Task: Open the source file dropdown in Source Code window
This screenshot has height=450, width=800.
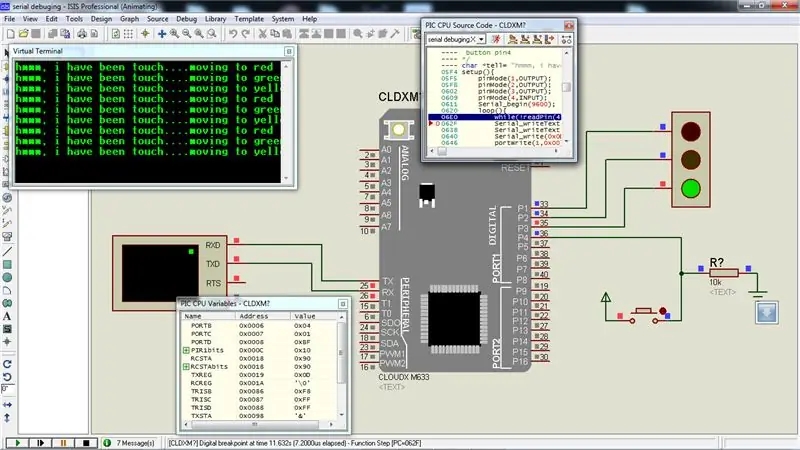Action: coord(481,39)
